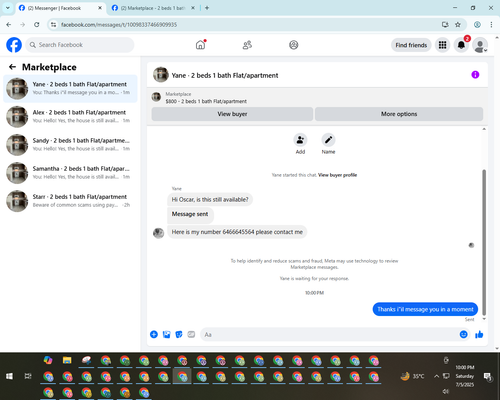Screen dimensions: 500x400
Task: Open the profile circle icon in top navigation
Action: 294,45
